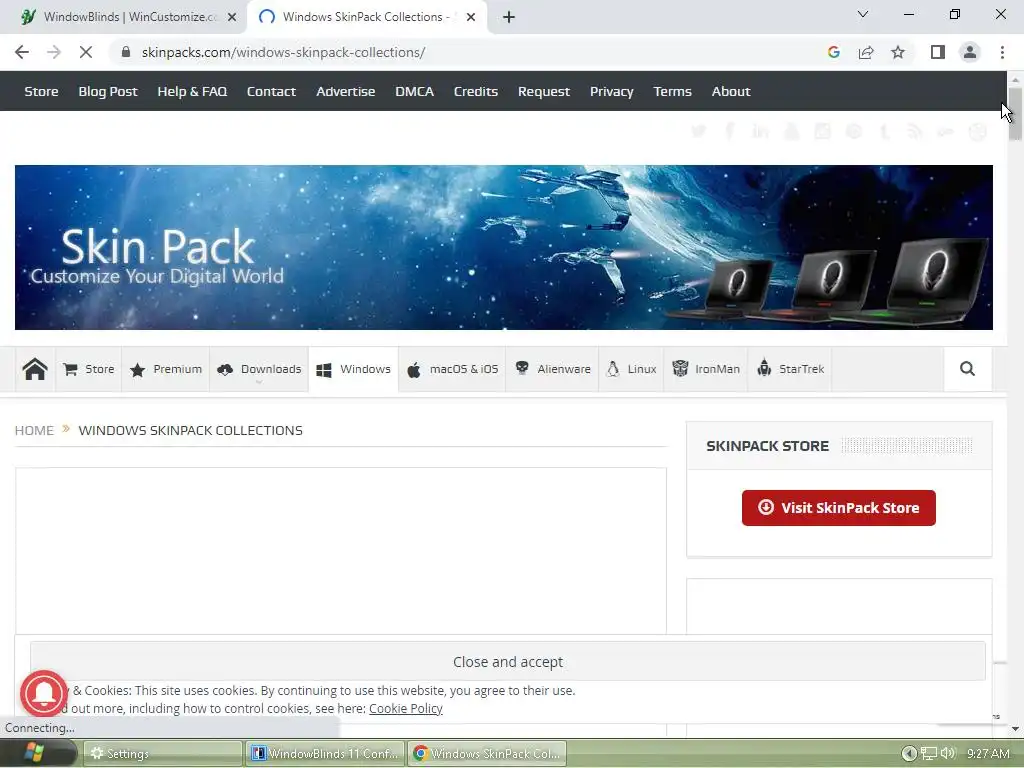Open Help & FAQ page
The width and height of the screenshot is (1024, 768).
[x=192, y=91]
